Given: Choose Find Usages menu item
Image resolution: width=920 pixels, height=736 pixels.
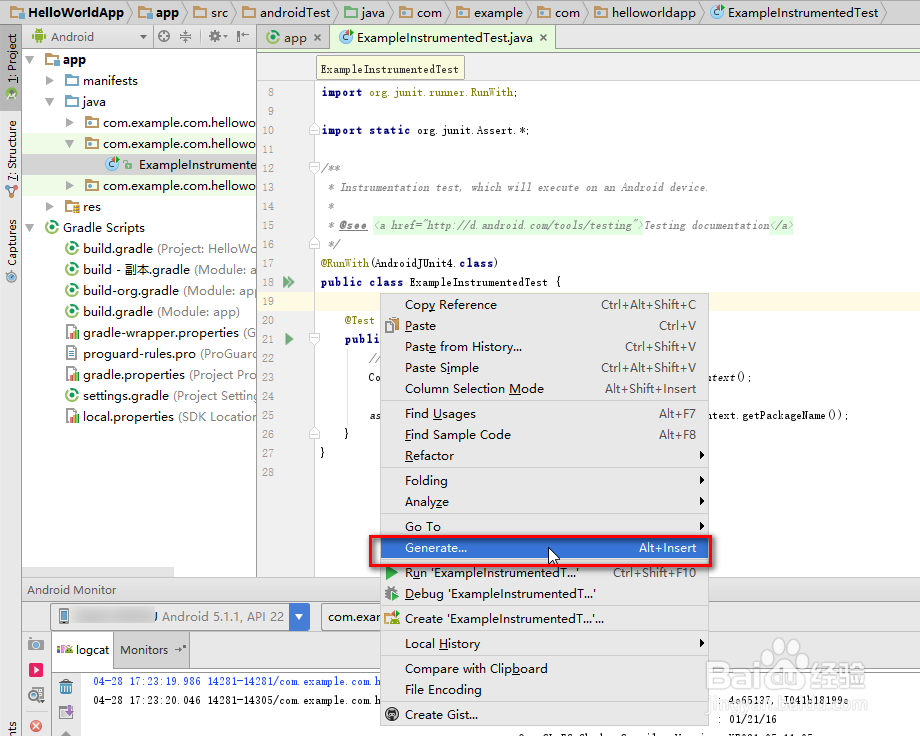Looking at the screenshot, I should [544, 414].
